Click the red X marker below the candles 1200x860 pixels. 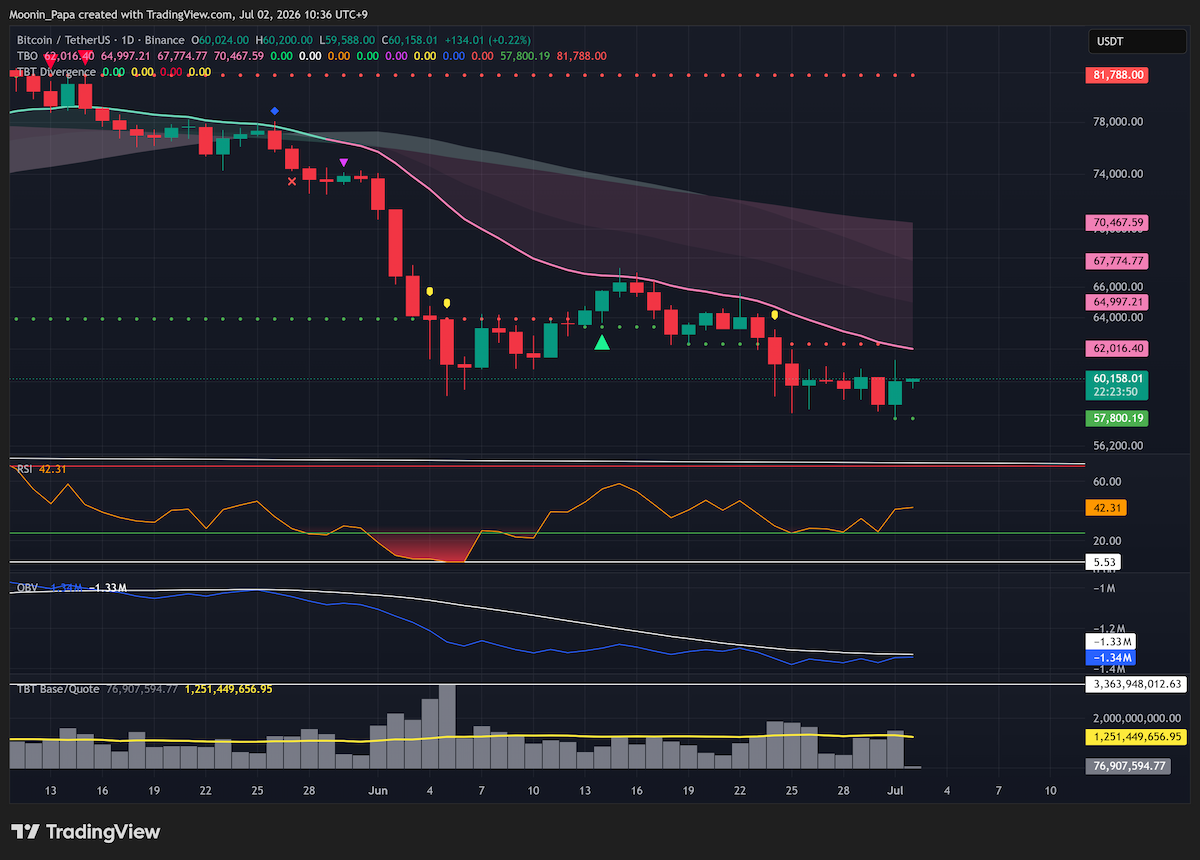click(x=292, y=181)
